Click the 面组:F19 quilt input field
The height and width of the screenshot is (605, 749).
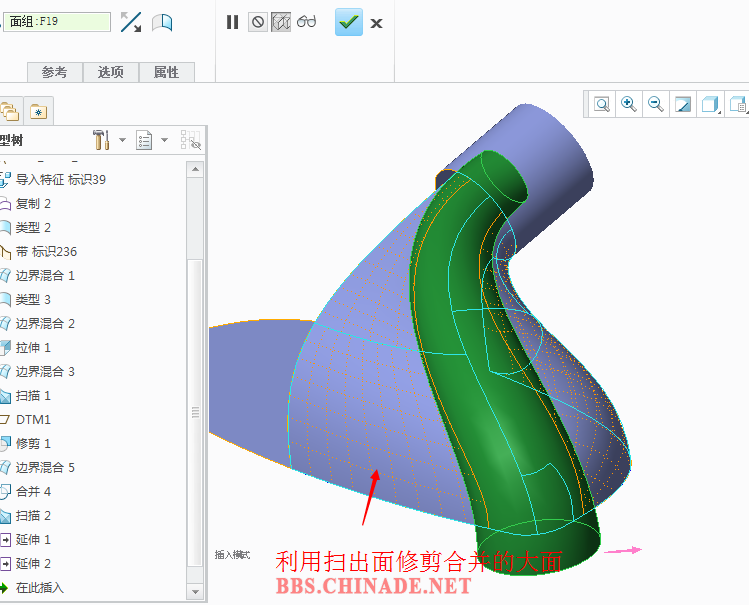(x=58, y=21)
